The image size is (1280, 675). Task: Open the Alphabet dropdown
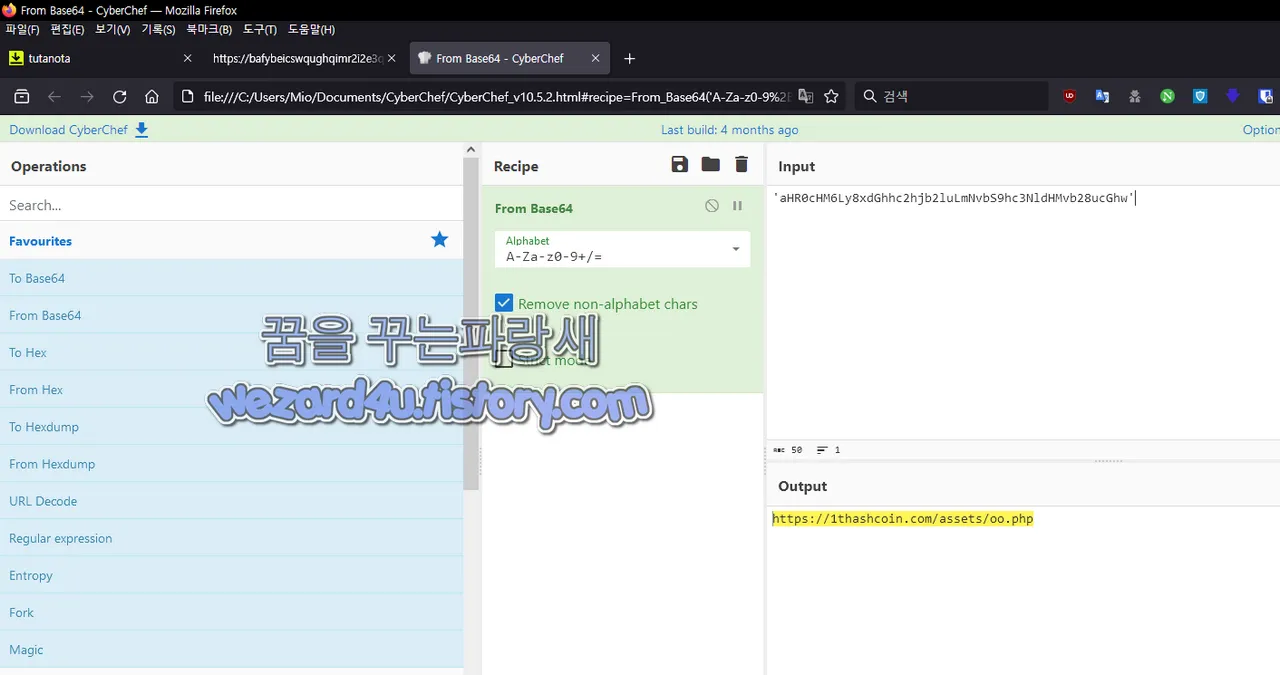coord(622,249)
